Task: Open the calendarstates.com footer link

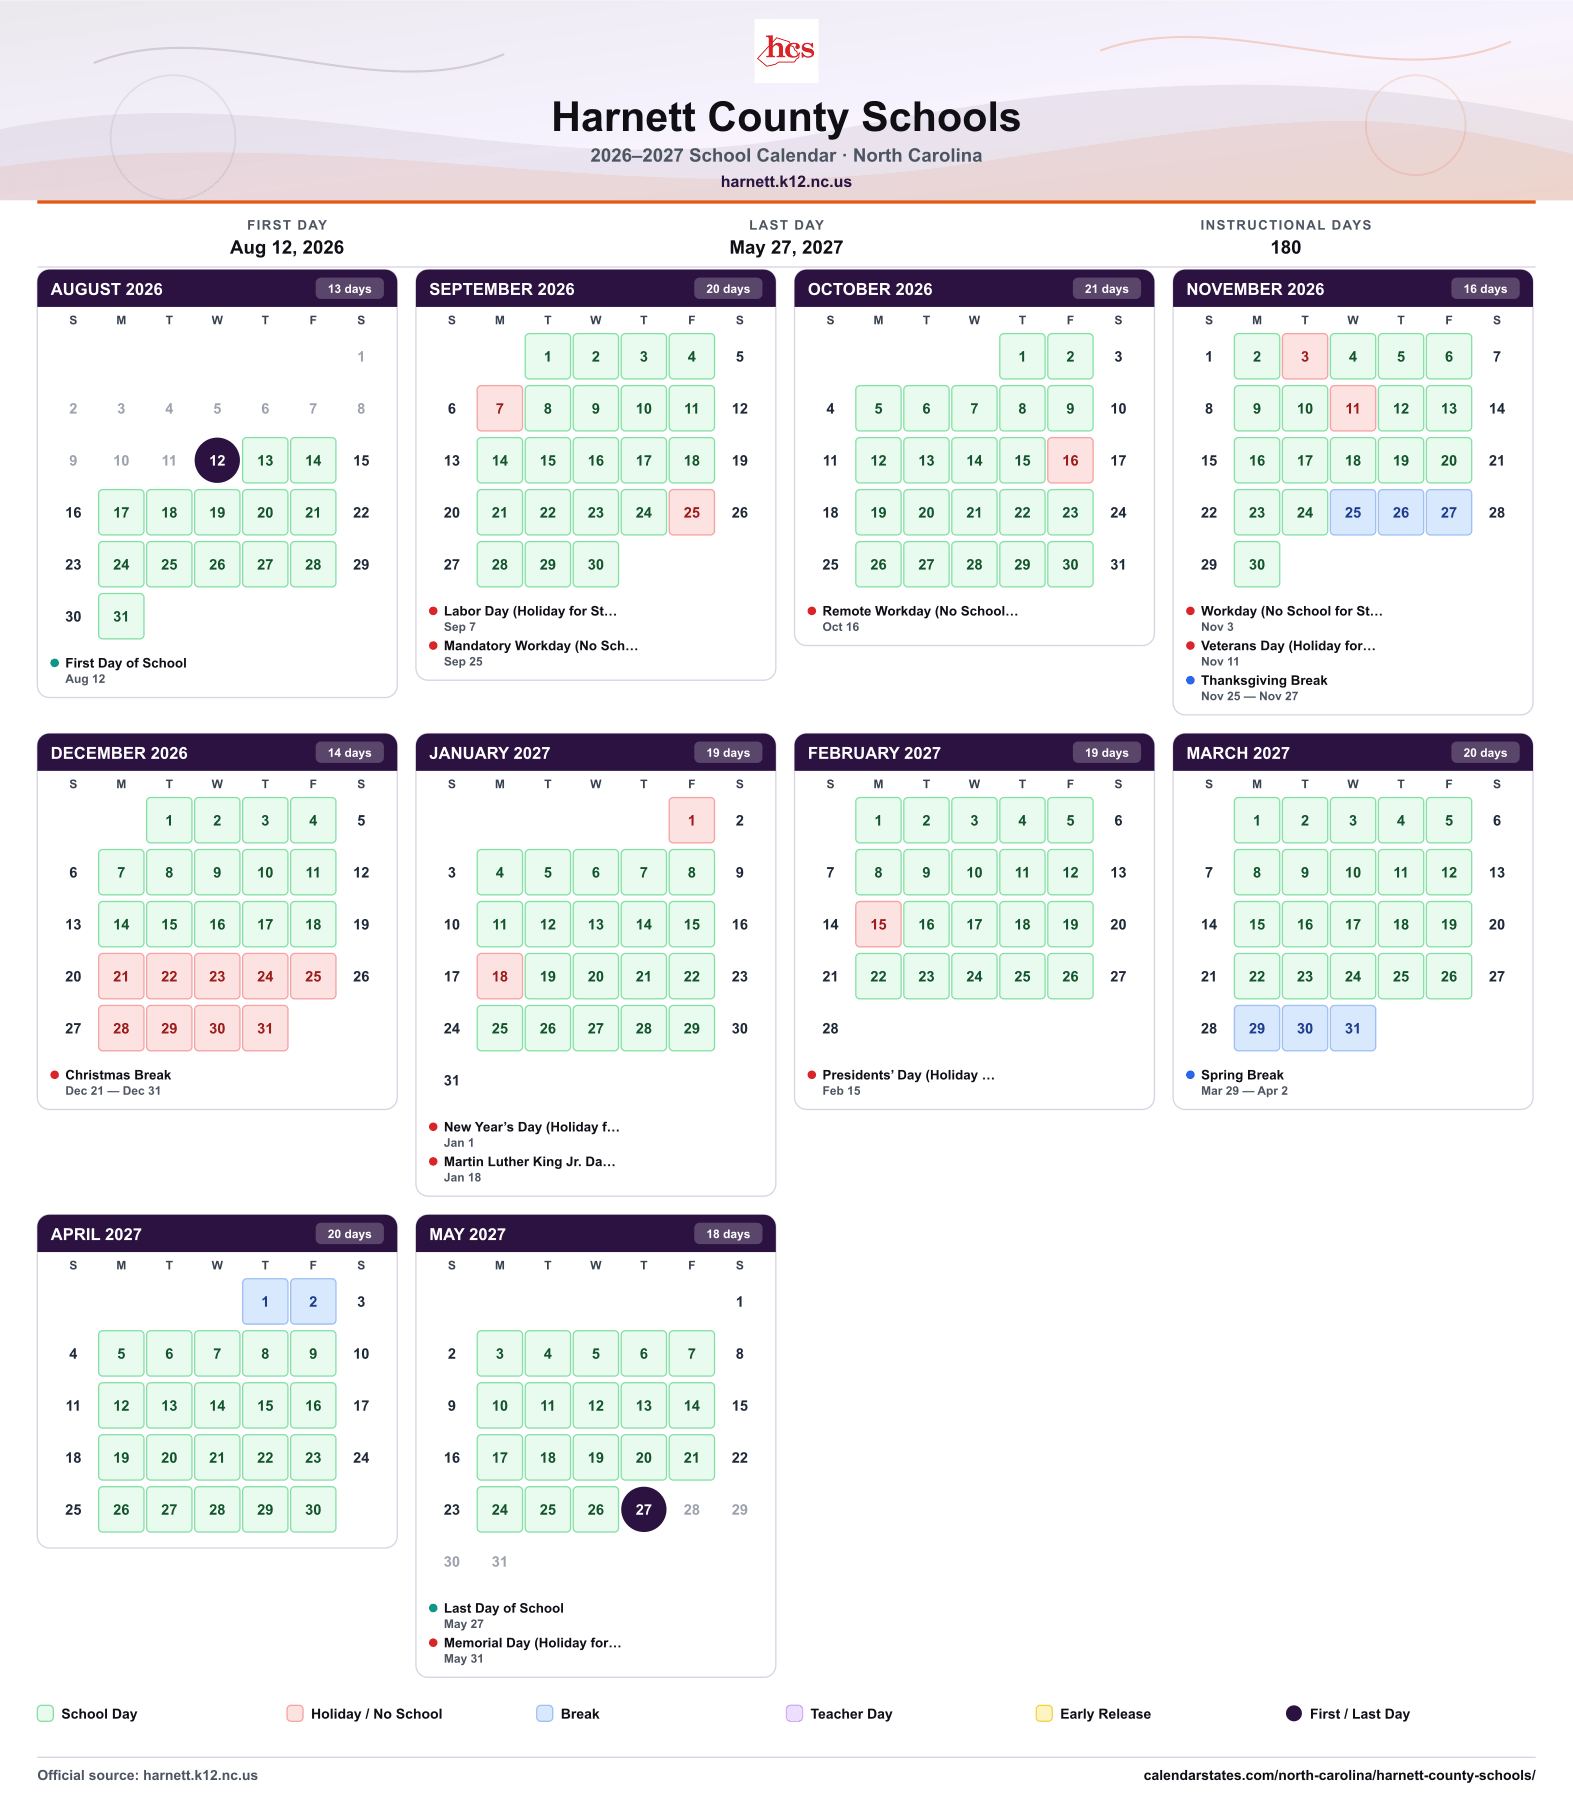Action: [x=1339, y=1775]
